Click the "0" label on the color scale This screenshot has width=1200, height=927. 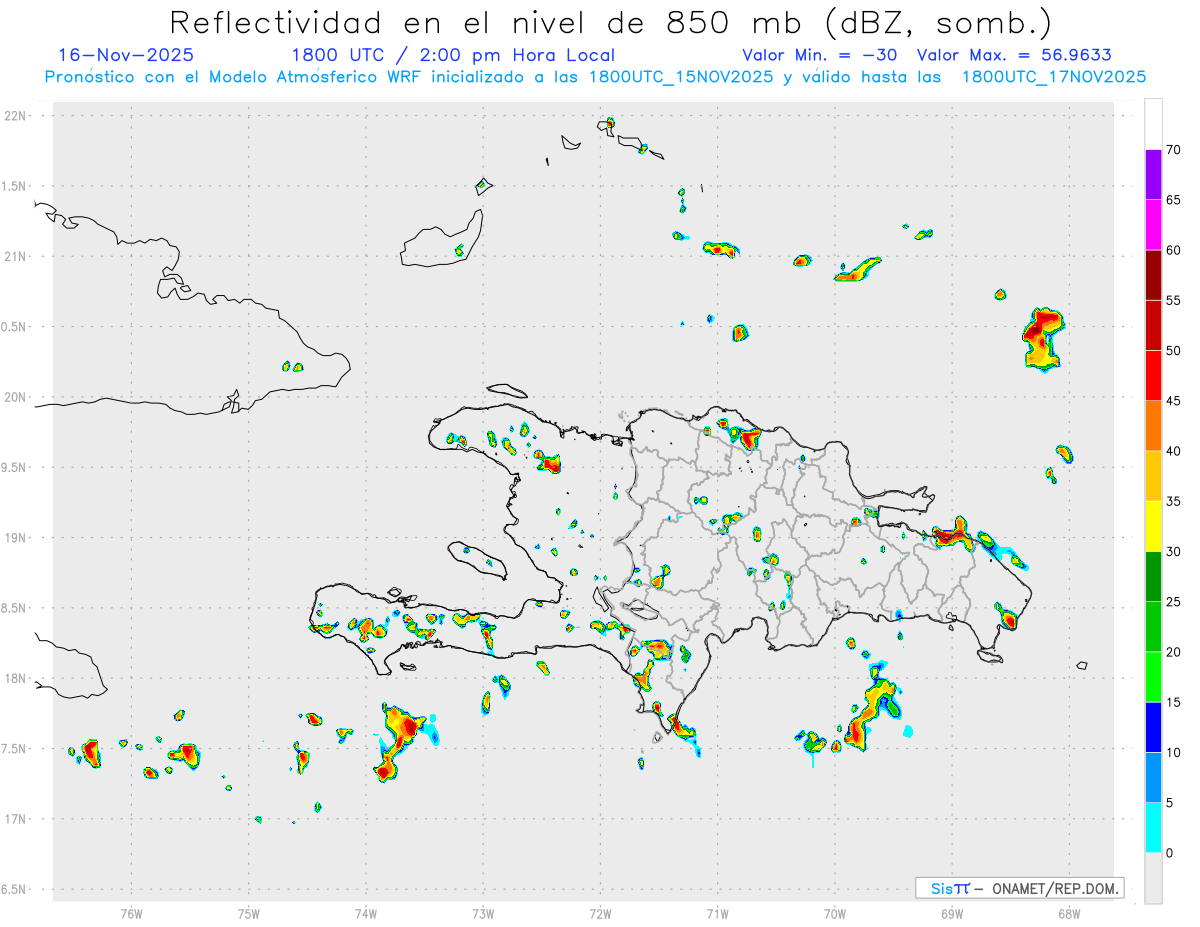(1169, 853)
